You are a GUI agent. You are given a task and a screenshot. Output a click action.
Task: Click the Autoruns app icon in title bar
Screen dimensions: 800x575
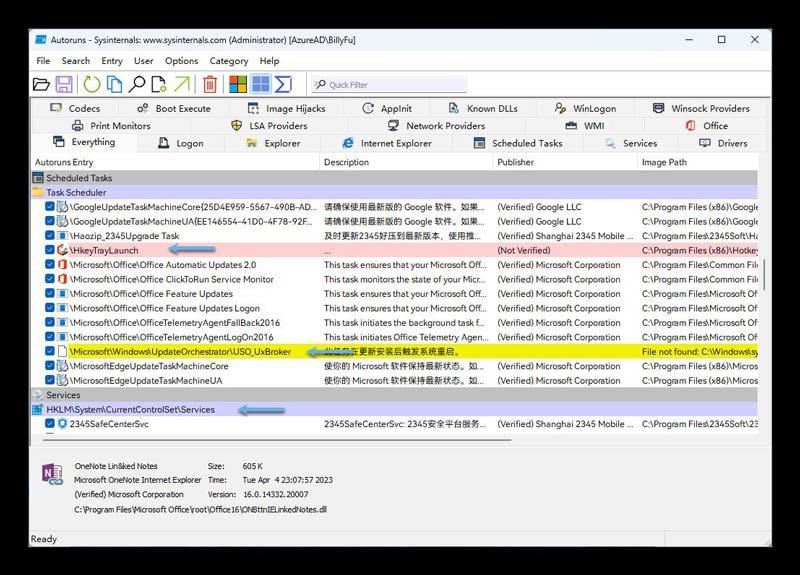[x=41, y=40]
